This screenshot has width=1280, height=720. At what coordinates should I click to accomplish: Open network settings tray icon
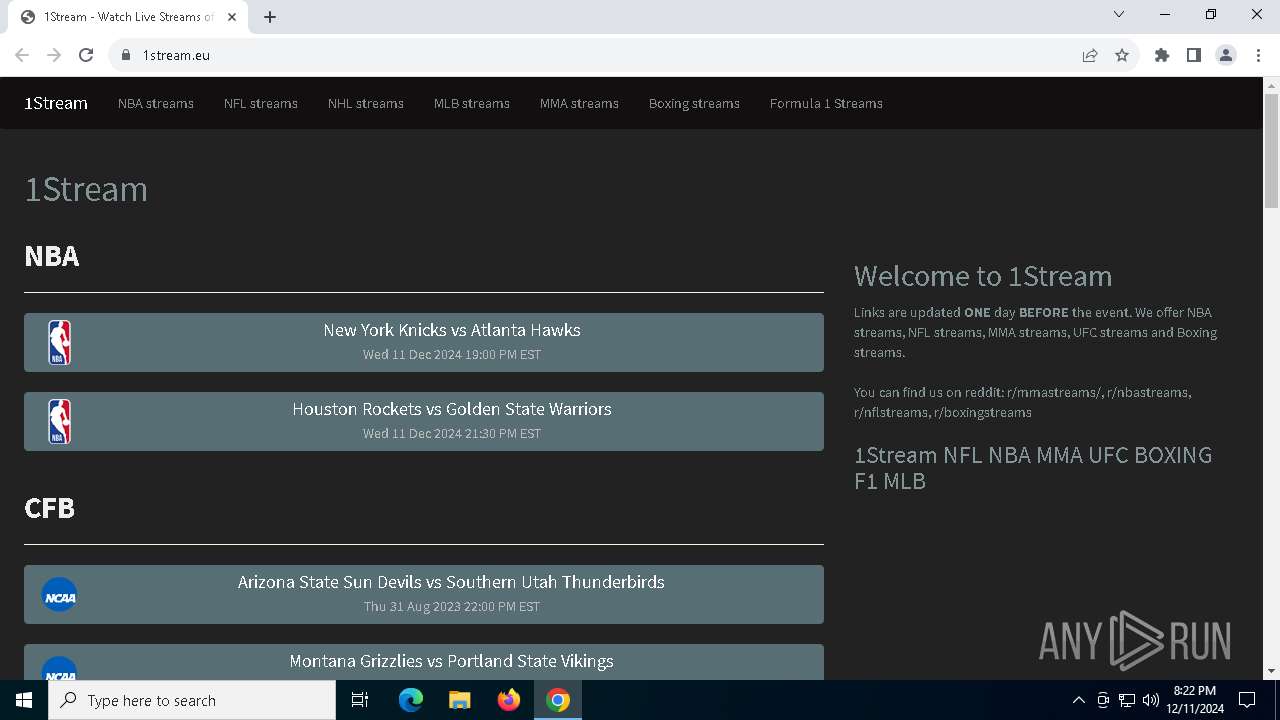[1127, 700]
